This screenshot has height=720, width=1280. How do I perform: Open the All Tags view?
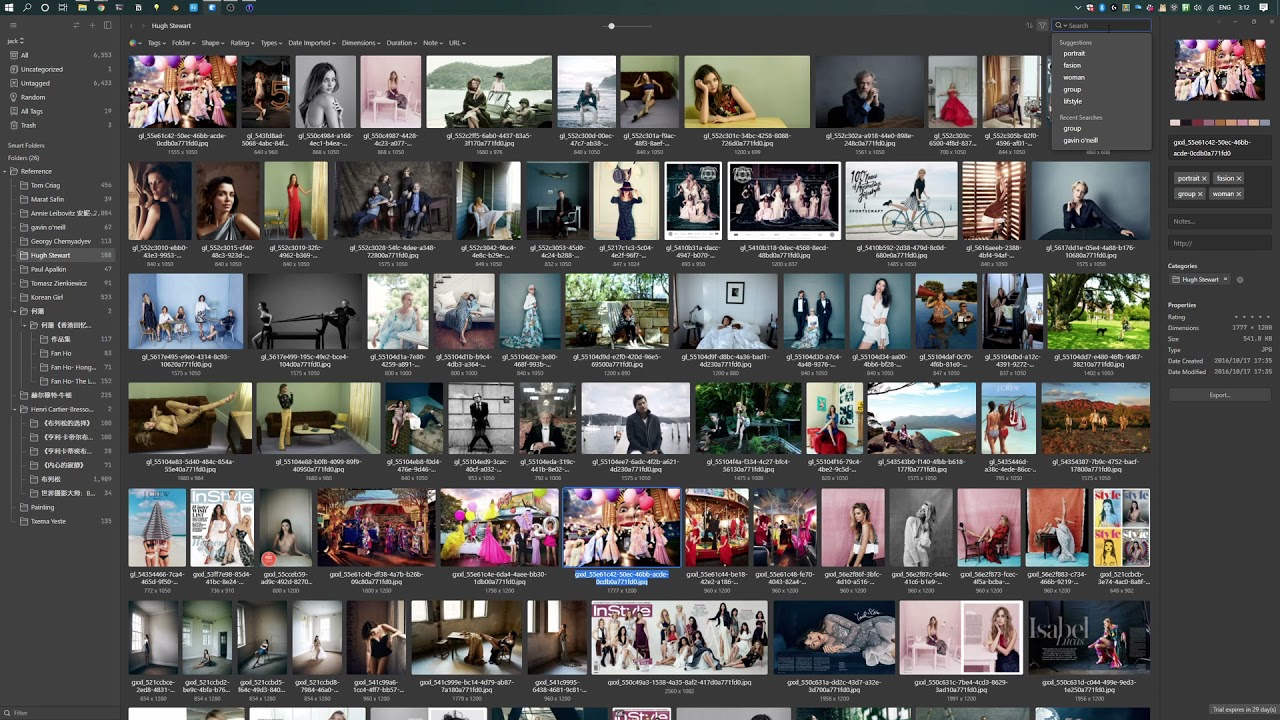coord(62,111)
